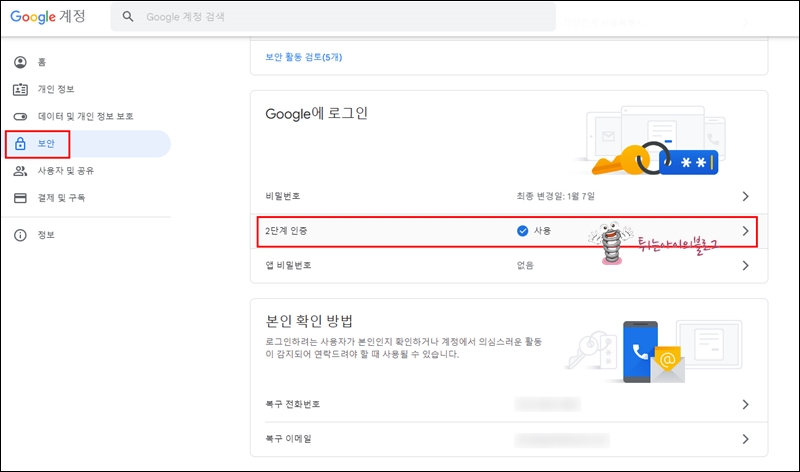Click the 결제 및 구독 card icon
Screen dimensions: 800x472
click(x=20, y=198)
